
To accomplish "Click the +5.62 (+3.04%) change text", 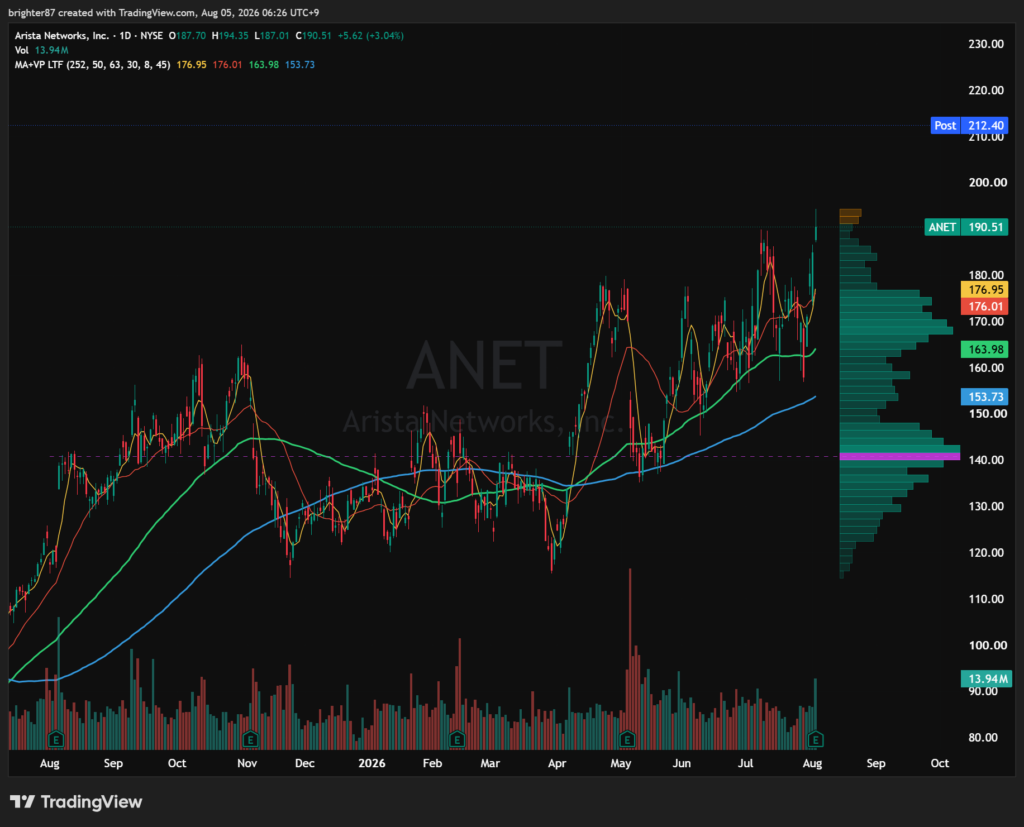I will click(x=370, y=35).
